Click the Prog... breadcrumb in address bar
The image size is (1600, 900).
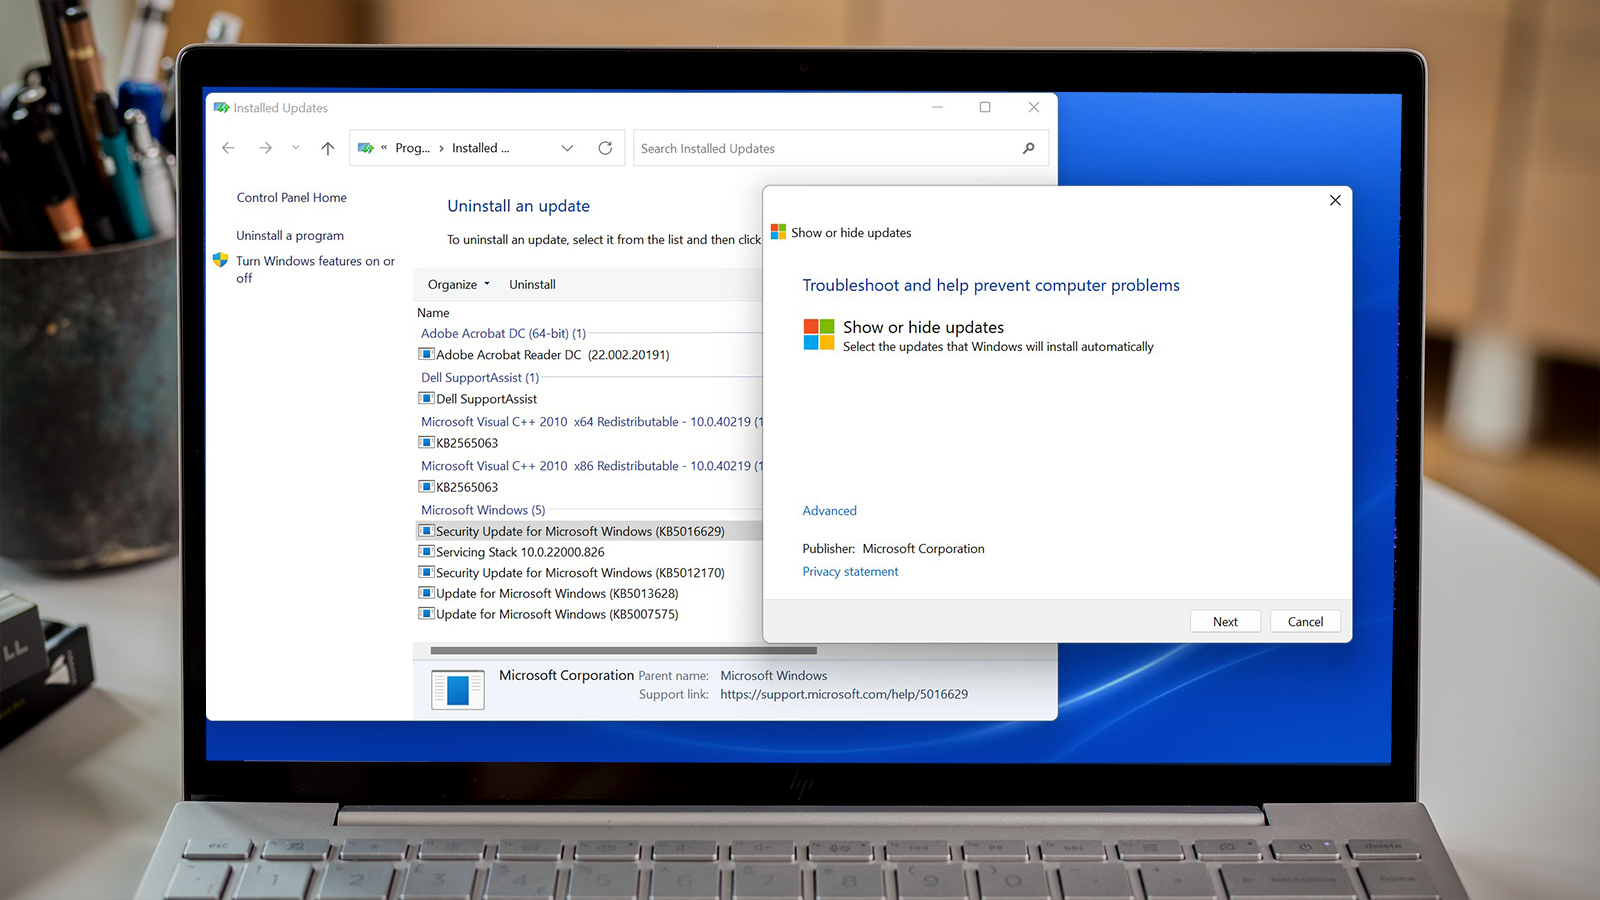tap(412, 148)
